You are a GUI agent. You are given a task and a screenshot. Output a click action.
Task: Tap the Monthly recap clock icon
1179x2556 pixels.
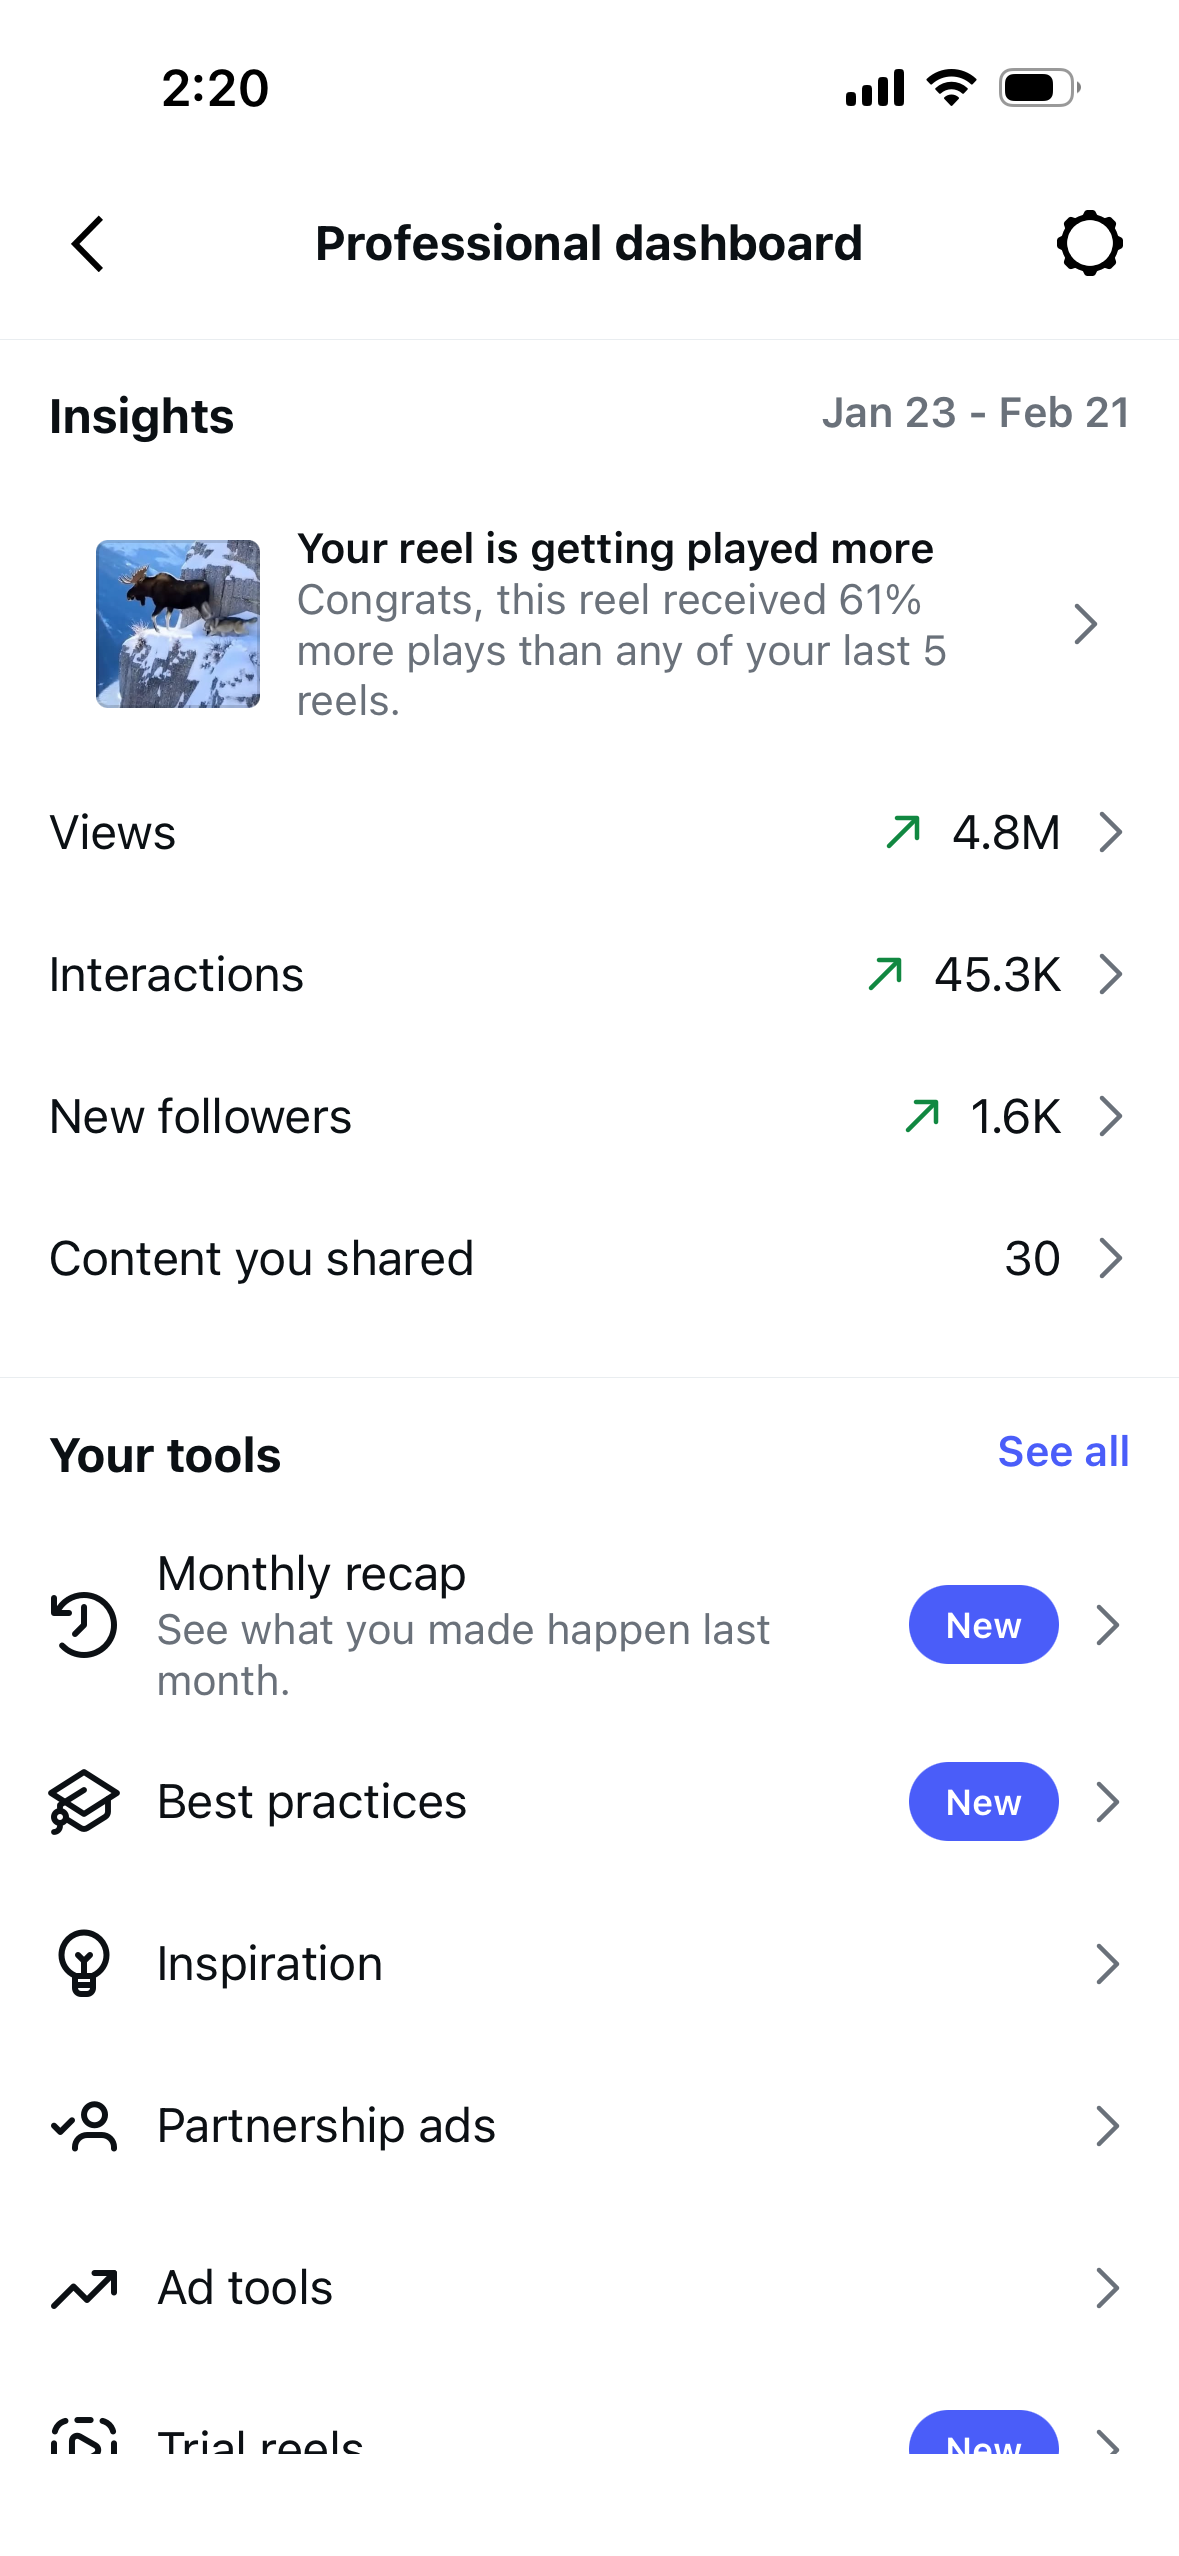(x=84, y=1624)
